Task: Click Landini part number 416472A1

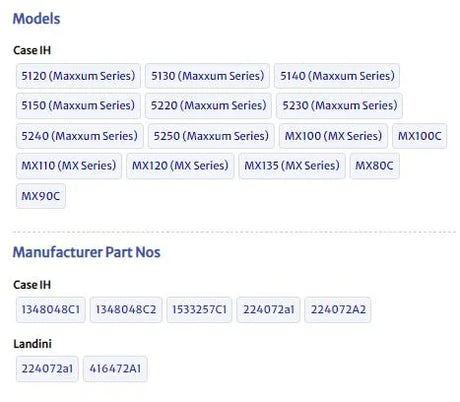Action: point(115,369)
